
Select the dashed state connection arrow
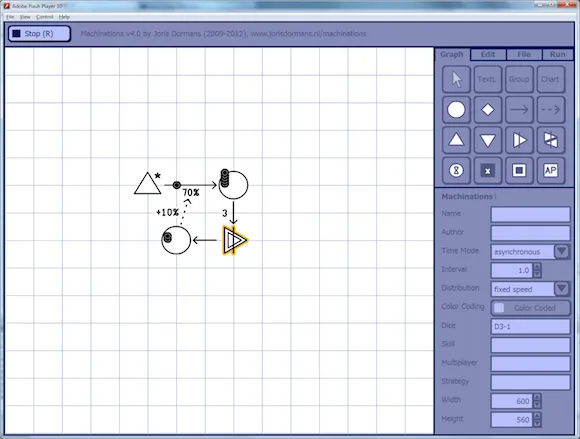550,110
